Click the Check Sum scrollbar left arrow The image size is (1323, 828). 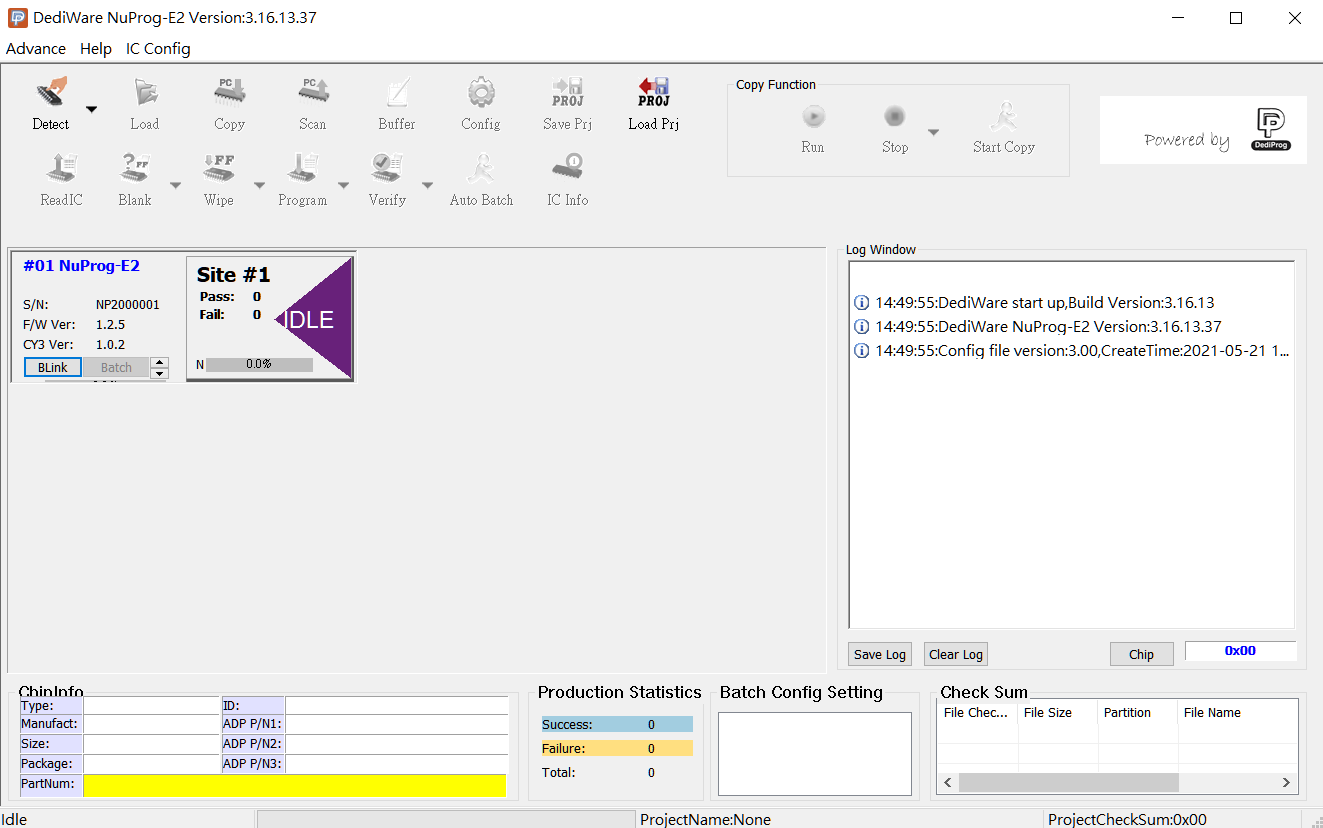[948, 782]
